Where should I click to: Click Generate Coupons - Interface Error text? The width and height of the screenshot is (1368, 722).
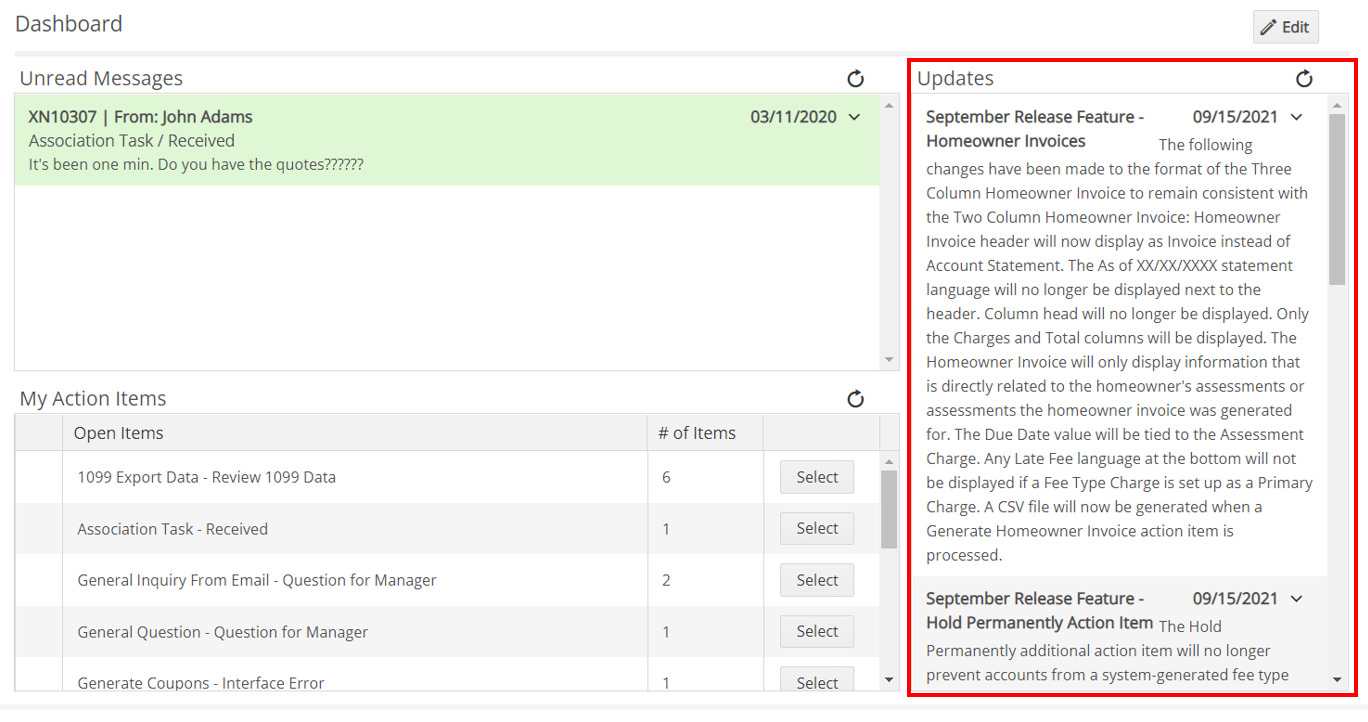coord(201,683)
